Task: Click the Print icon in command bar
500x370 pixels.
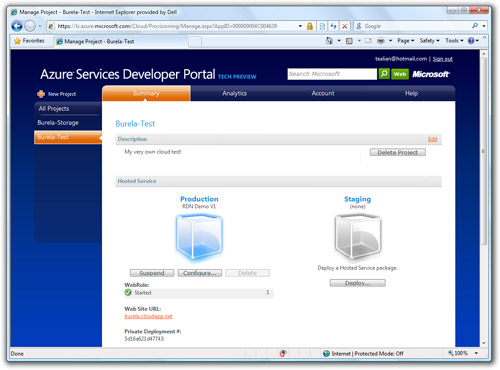Action: click(381, 41)
